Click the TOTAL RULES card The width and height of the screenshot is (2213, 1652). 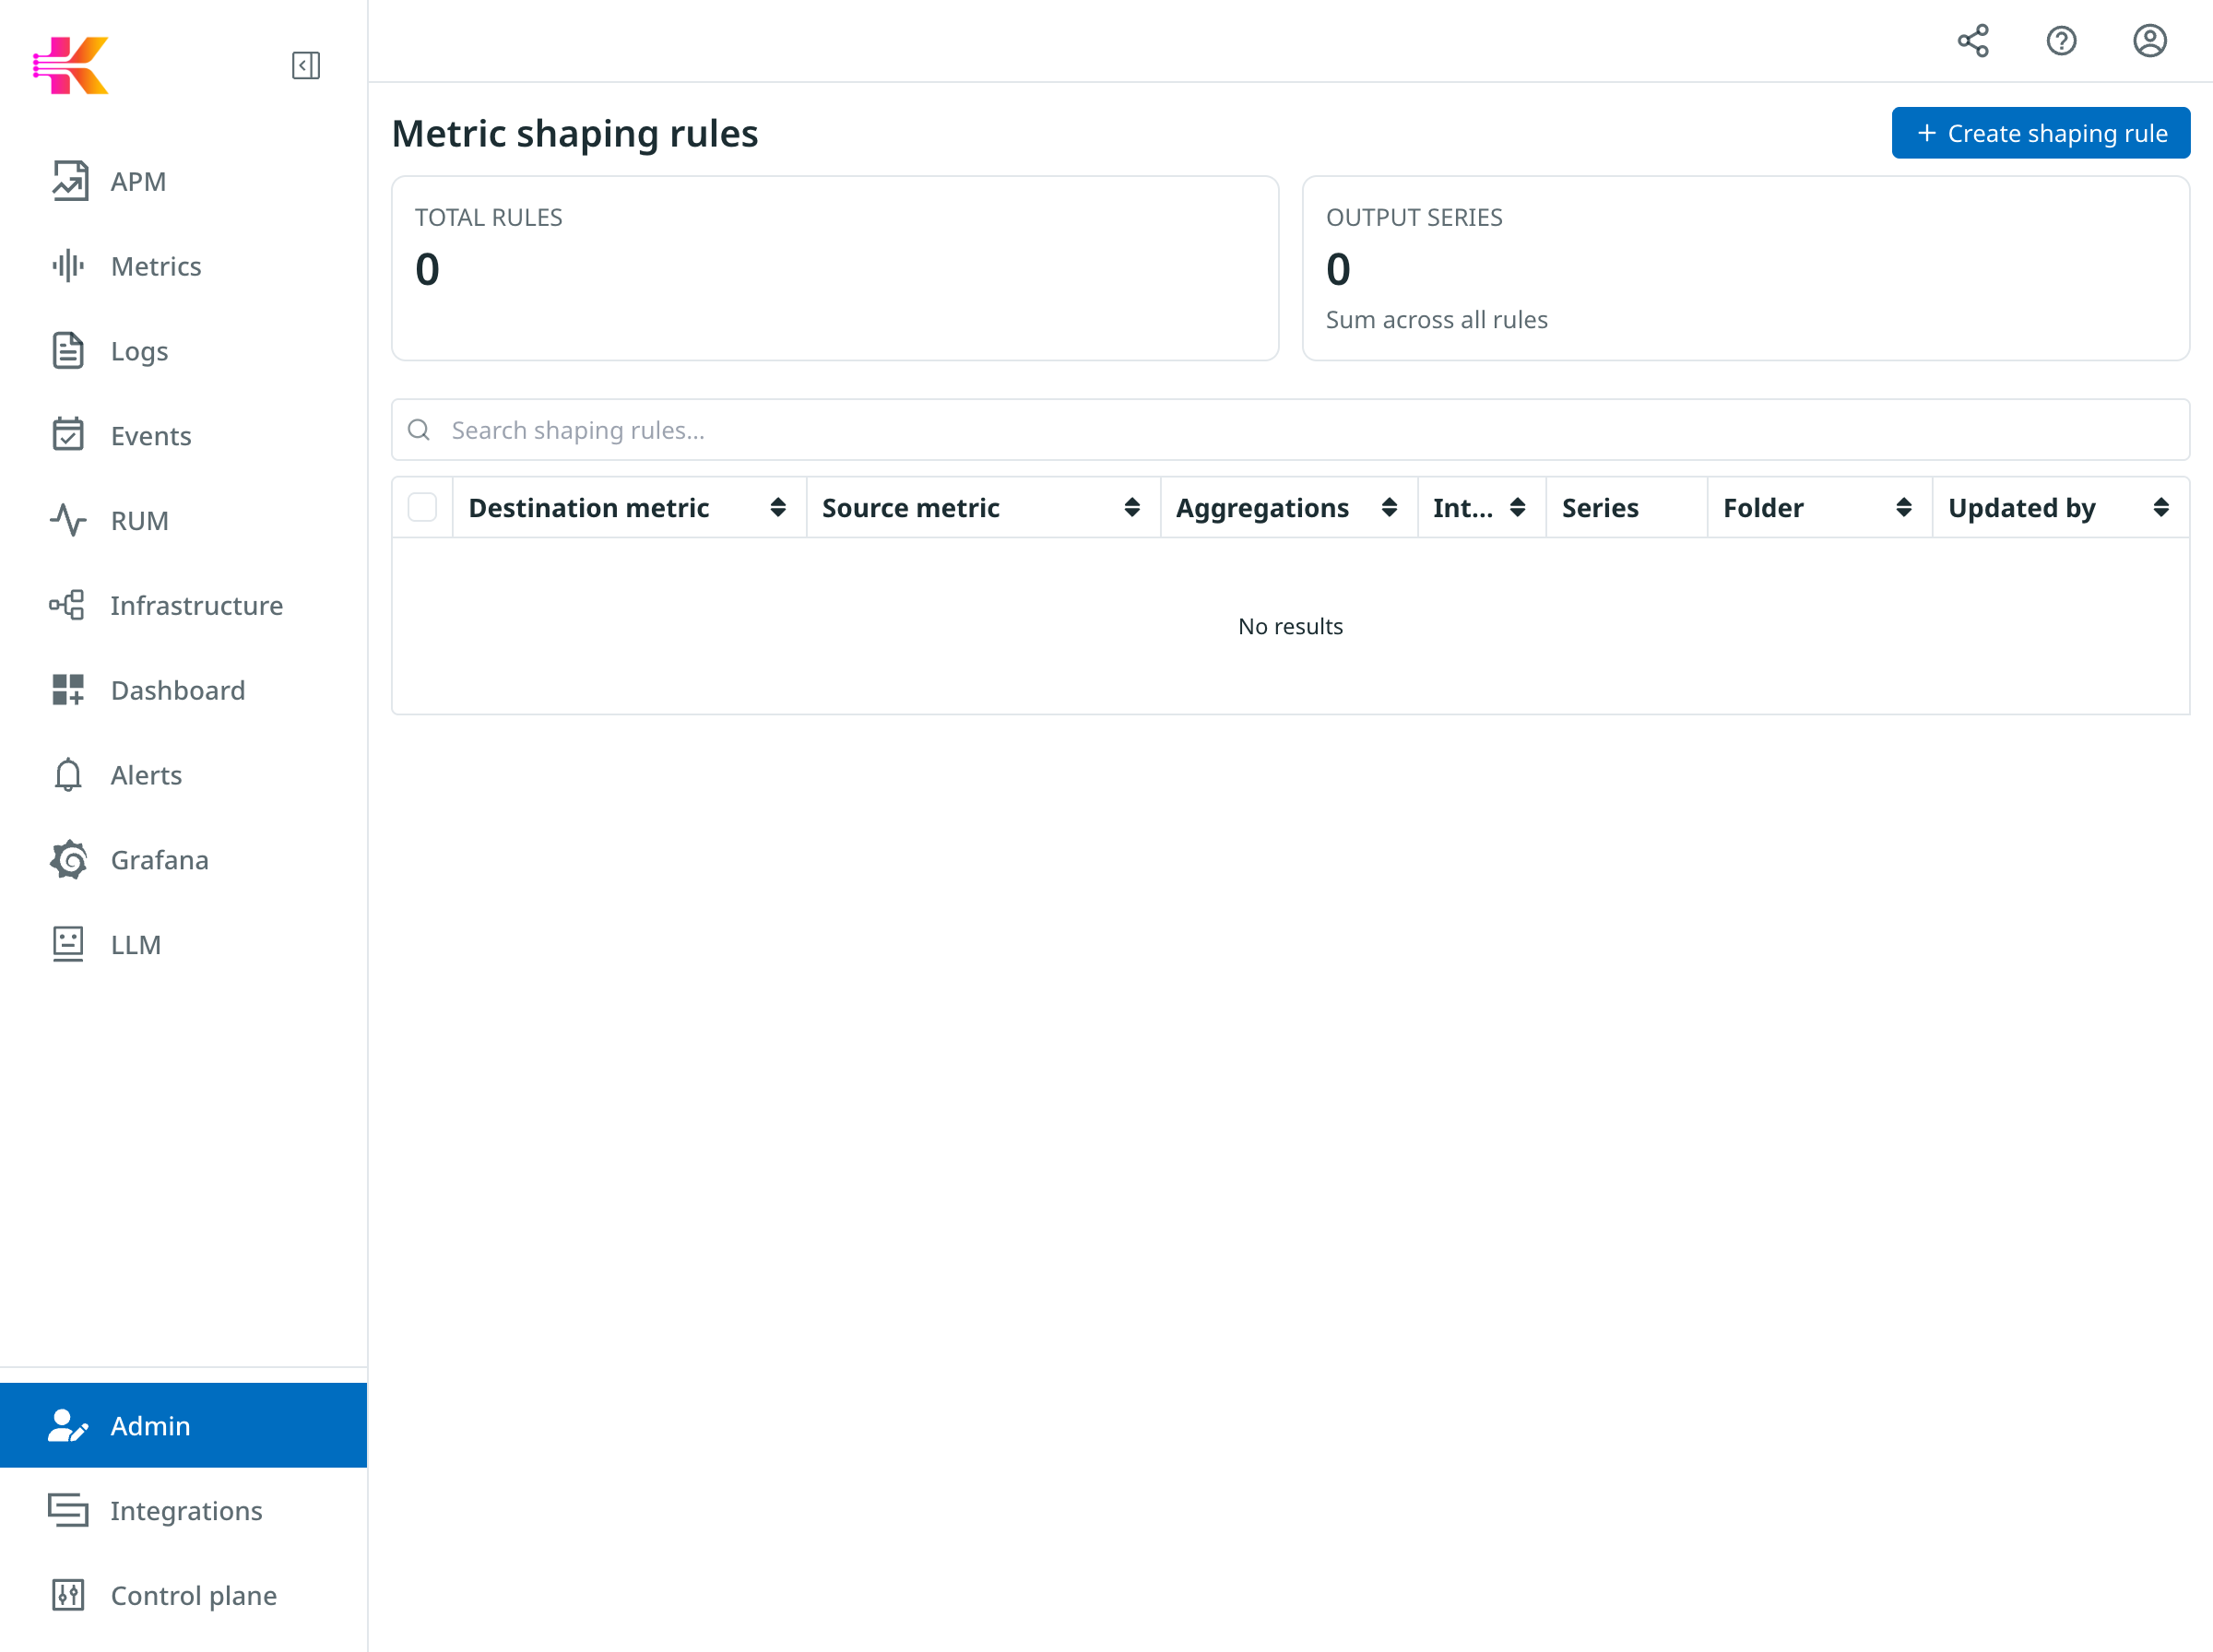[x=835, y=268]
